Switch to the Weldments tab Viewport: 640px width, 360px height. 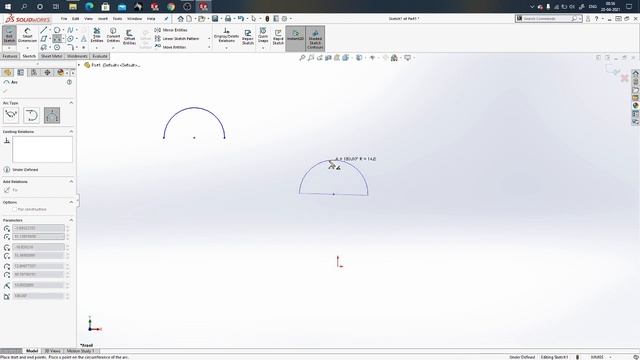point(77,56)
